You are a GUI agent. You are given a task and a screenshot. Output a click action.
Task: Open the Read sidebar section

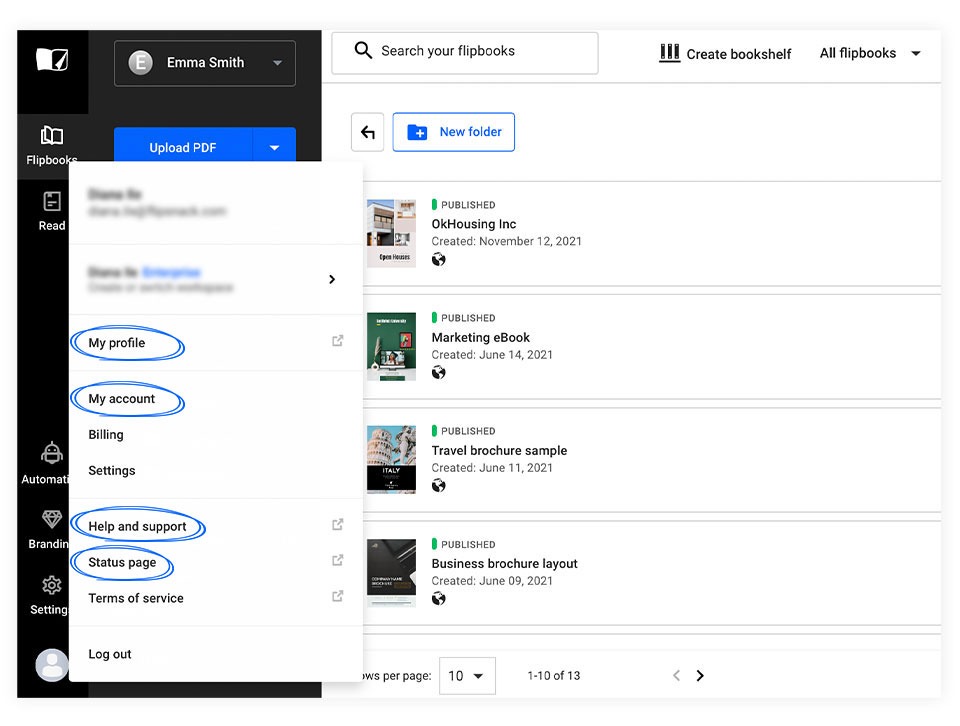[x=52, y=211]
